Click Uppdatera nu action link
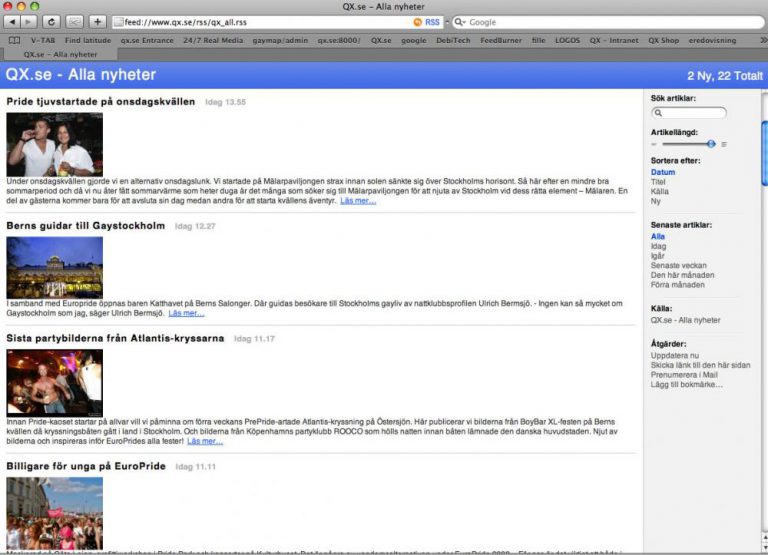Image resolution: width=768 pixels, height=555 pixels. coord(674,355)
